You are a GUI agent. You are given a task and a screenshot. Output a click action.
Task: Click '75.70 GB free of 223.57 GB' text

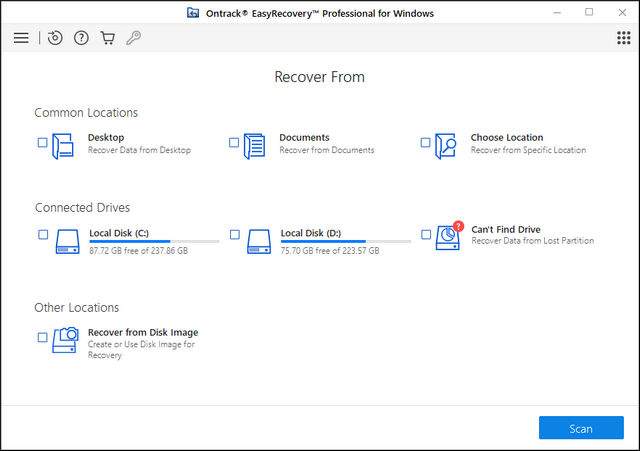click(x=330, y=251)
